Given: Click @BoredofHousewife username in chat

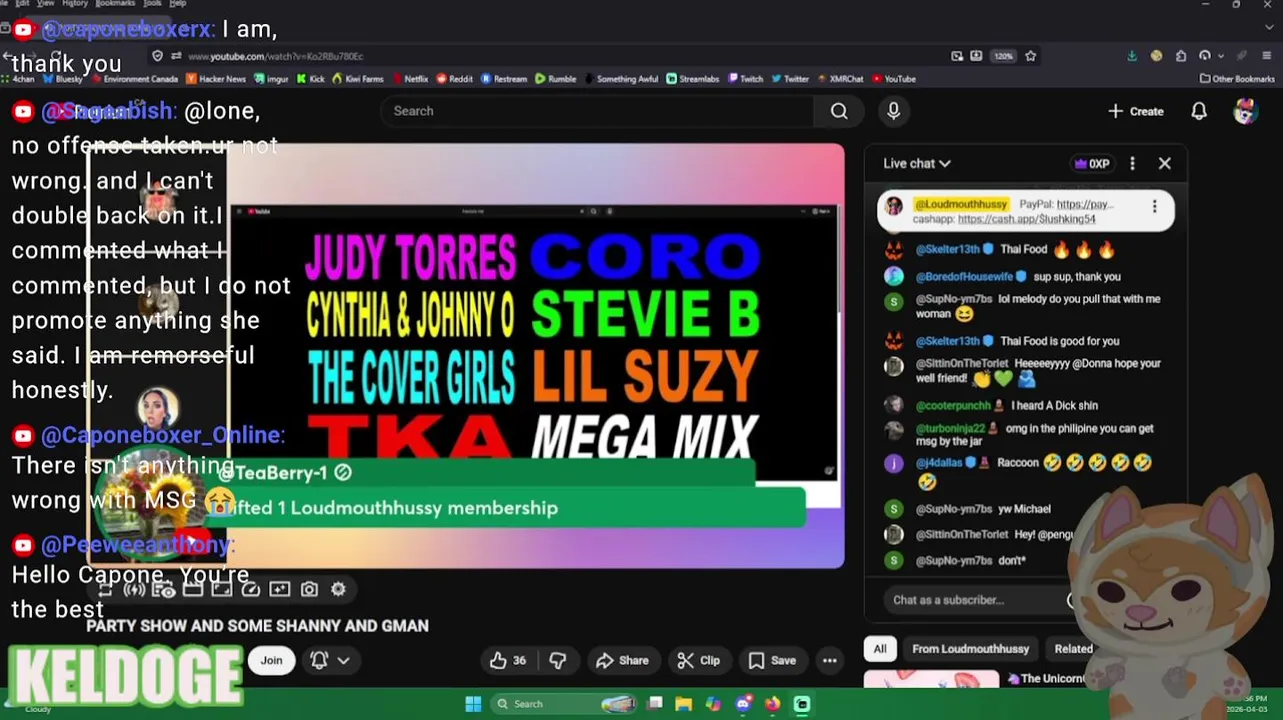Looking at the screenshot, I should coord(965,276).
